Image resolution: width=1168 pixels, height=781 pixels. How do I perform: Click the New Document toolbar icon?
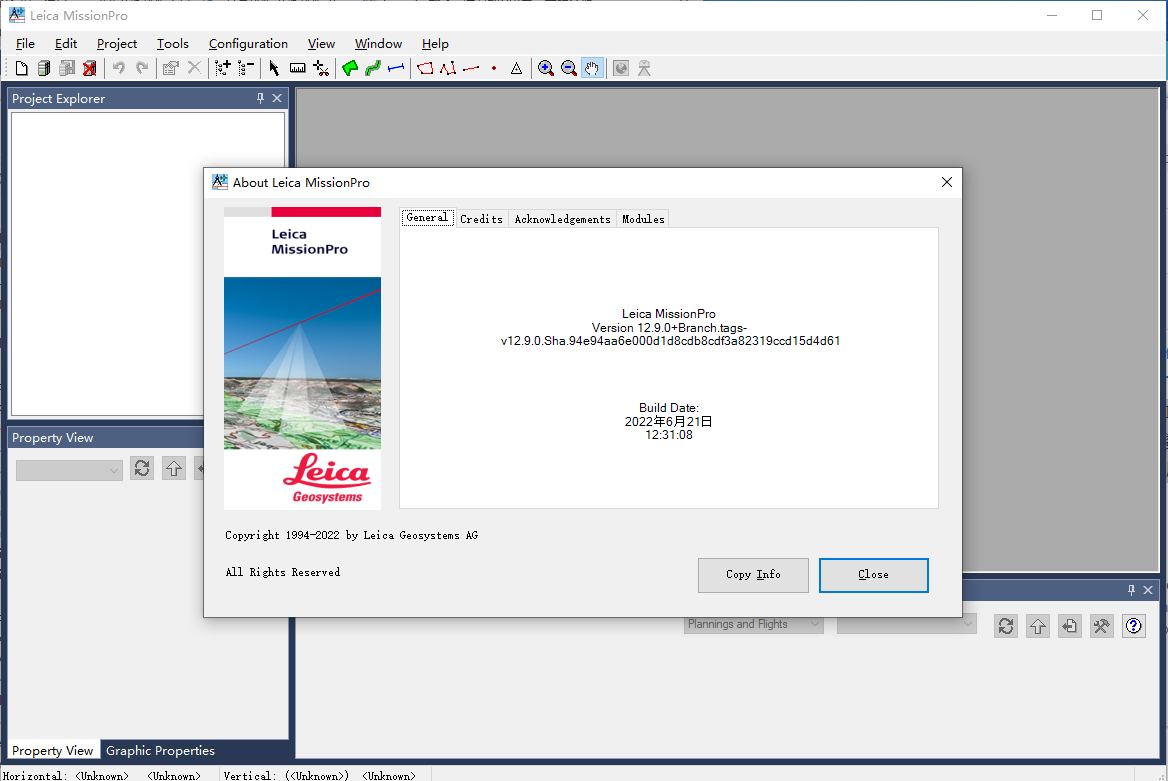pyautogui.click(x=20, y=68)
